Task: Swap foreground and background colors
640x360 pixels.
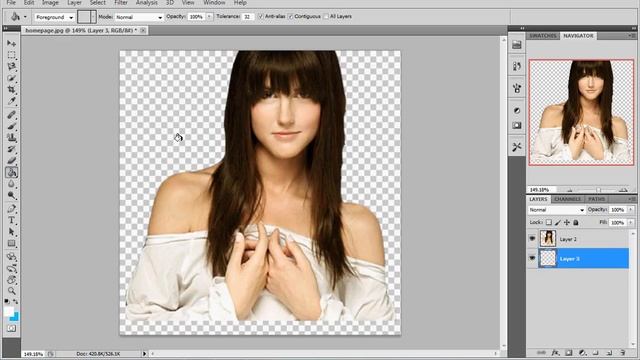Action: (x=16, y=302)
